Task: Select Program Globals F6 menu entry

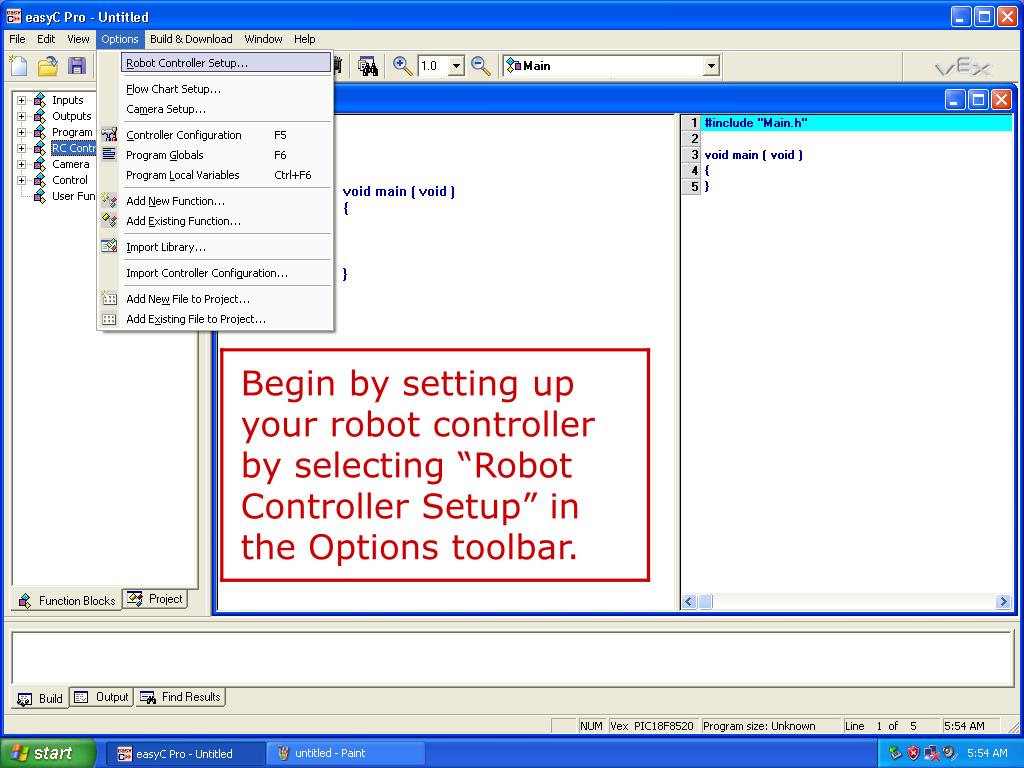Action: click(x=225, y=155)
